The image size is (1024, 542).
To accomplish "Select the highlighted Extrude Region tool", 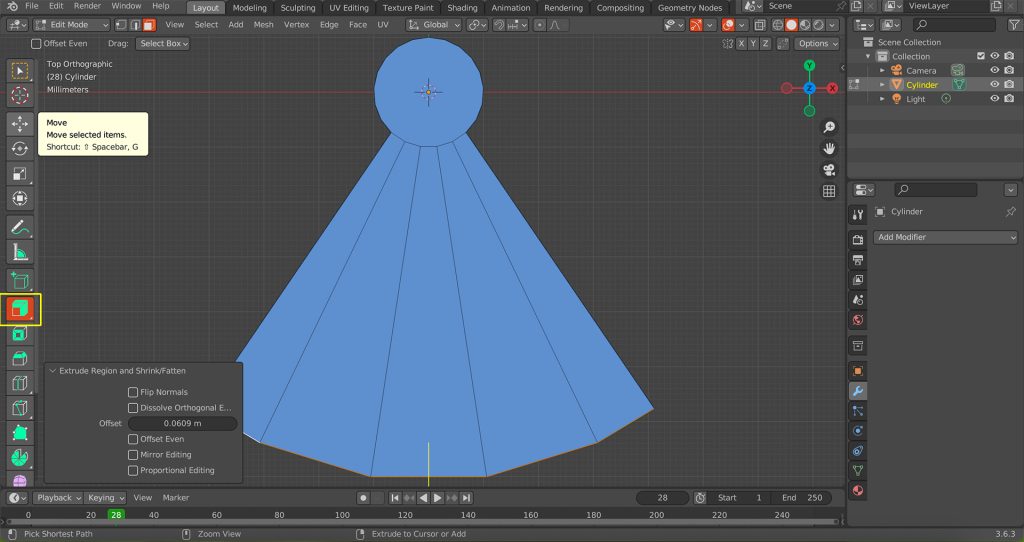I will 20,310.
